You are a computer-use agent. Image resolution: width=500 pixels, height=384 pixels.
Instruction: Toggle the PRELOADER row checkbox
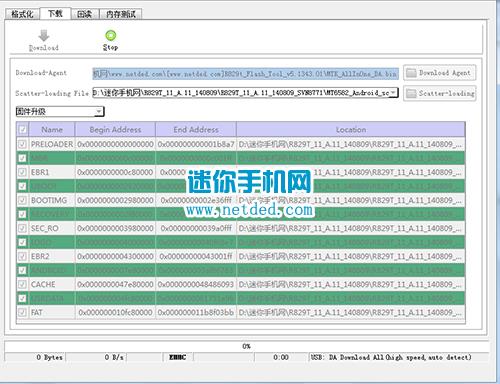(x=22, y=144)
